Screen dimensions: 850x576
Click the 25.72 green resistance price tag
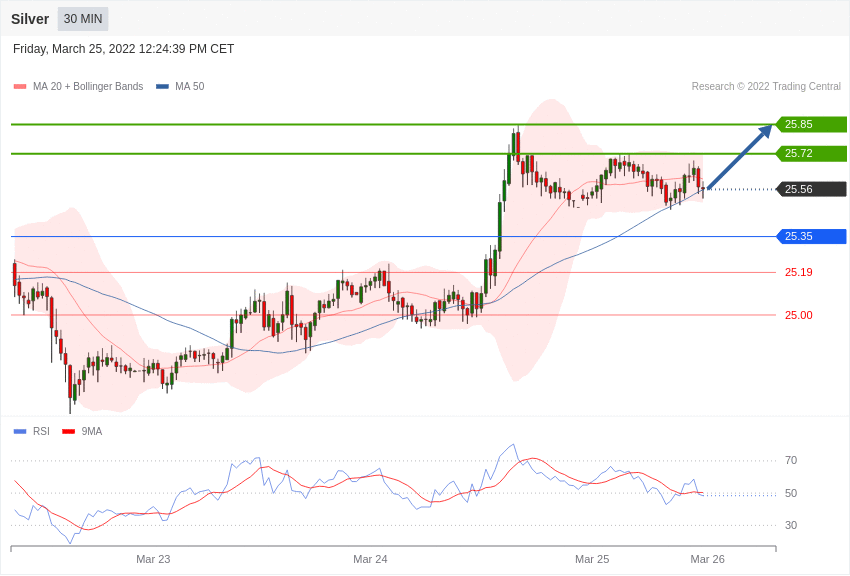coord(812,153)
